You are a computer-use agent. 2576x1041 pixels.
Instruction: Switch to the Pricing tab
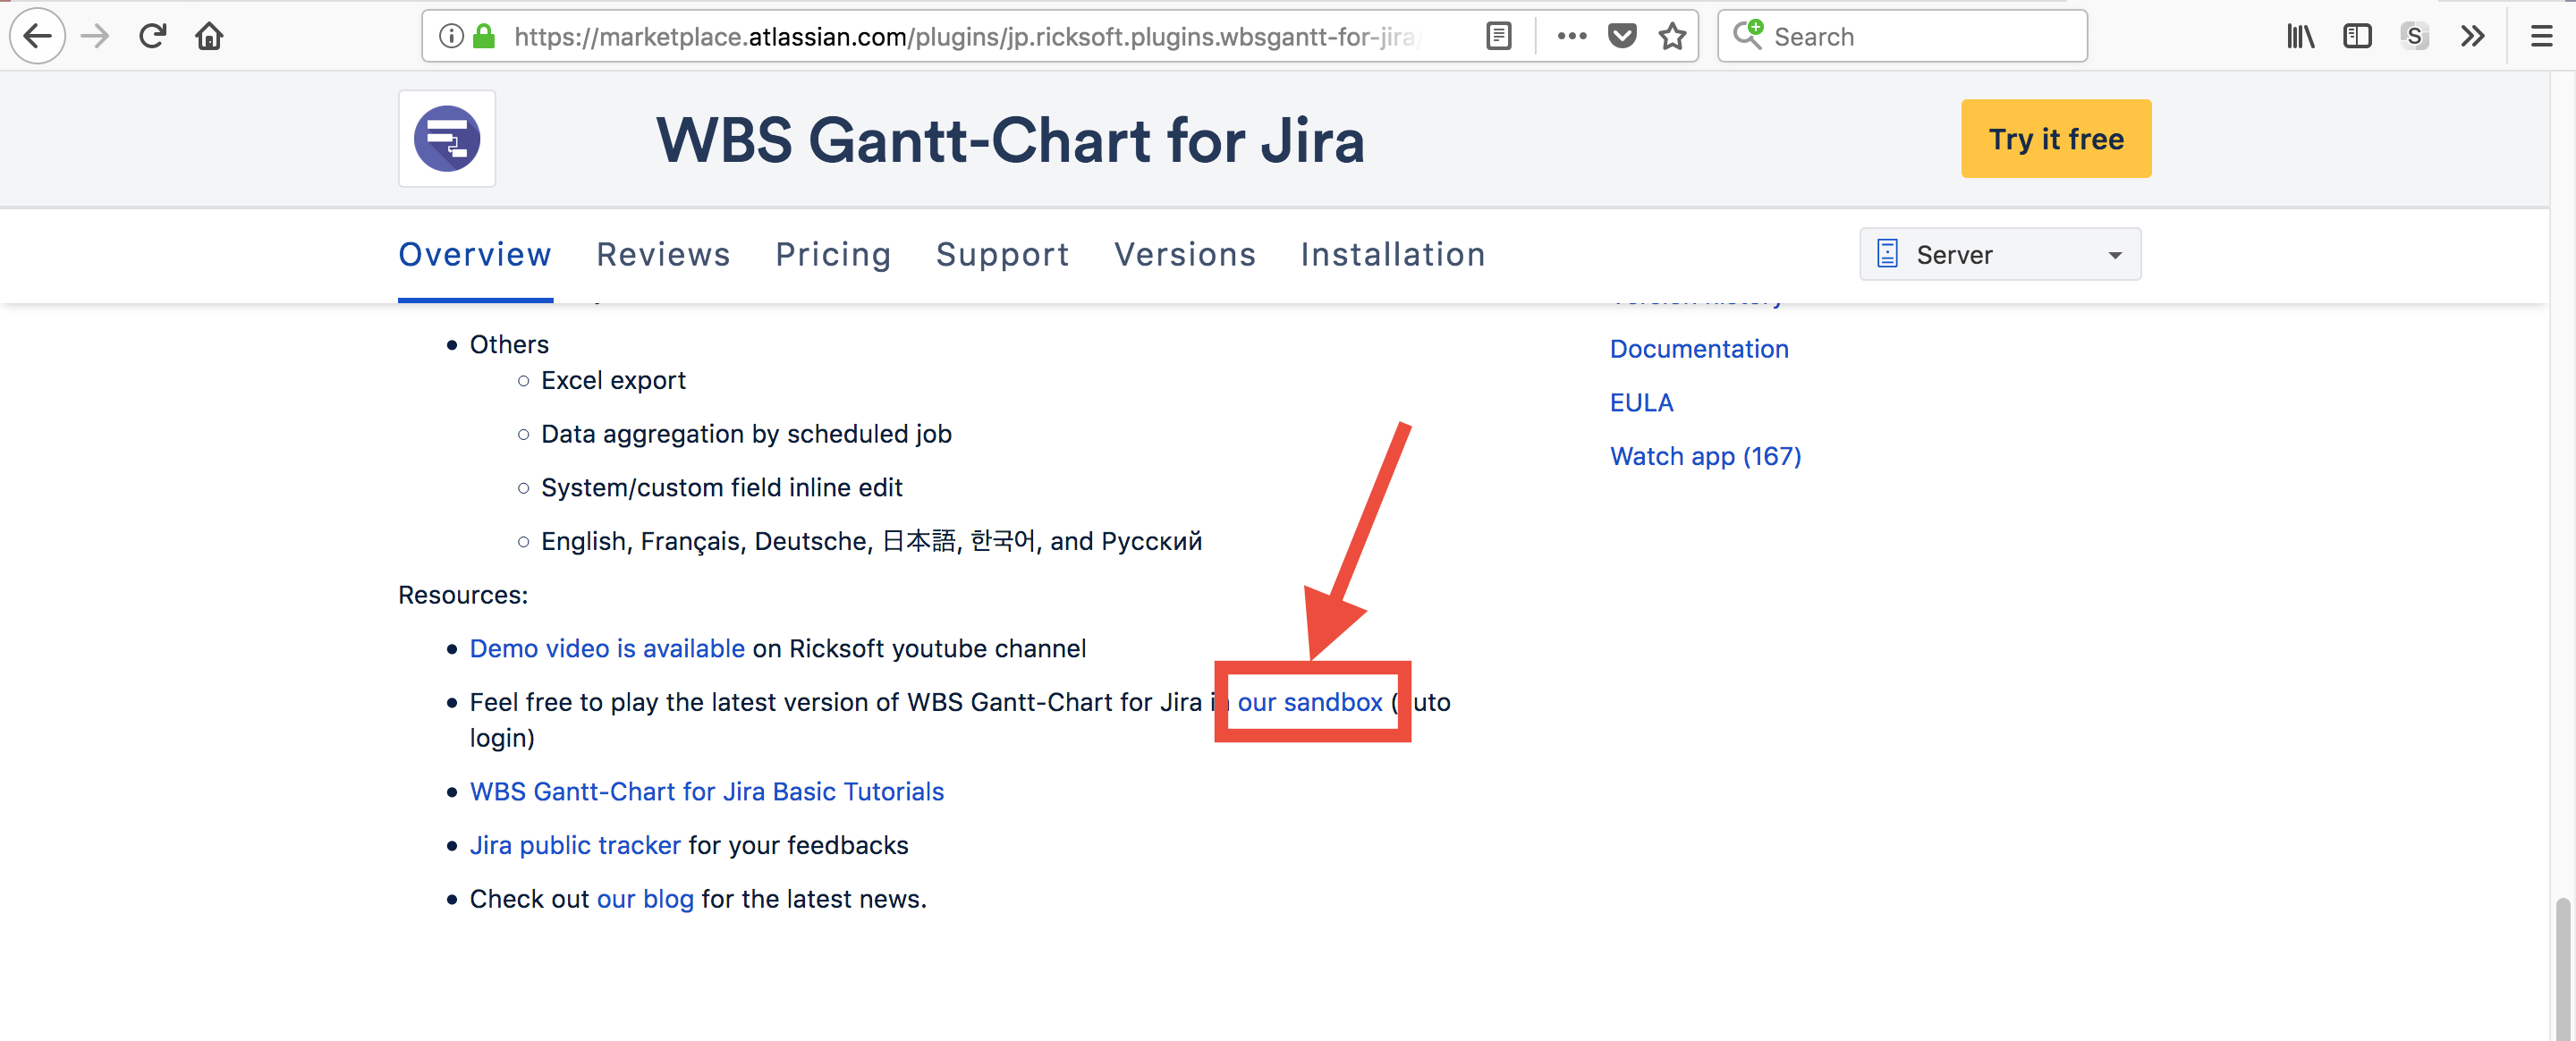pos(833,254)
